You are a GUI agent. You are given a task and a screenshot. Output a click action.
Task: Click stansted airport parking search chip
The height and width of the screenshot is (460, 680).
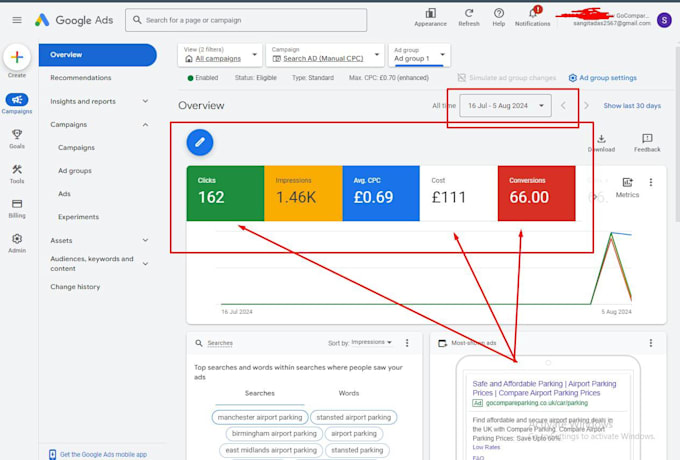(353, 417)
